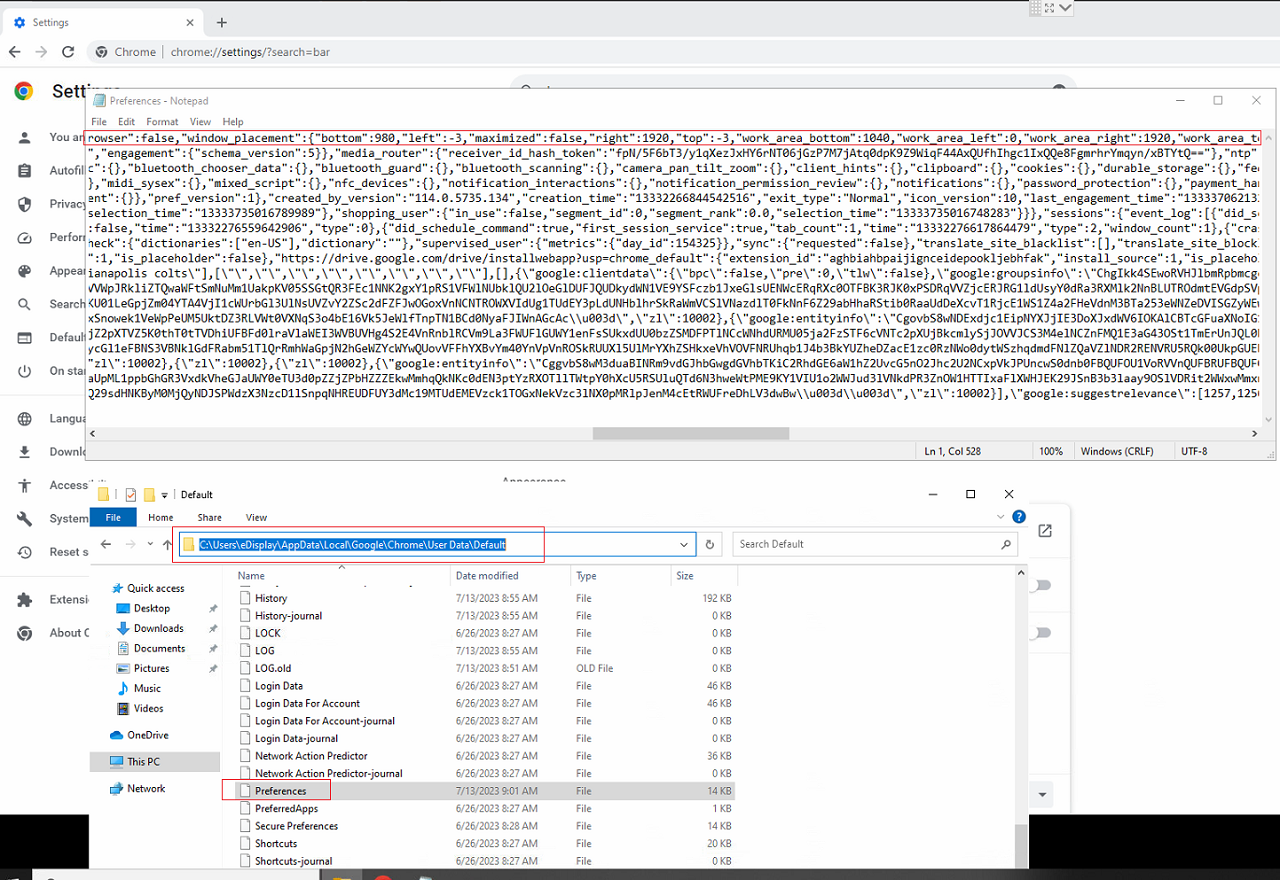This screenshot has height=880, width=1280.
Task: Close the Settings browser tab
Action: [189, 22]
